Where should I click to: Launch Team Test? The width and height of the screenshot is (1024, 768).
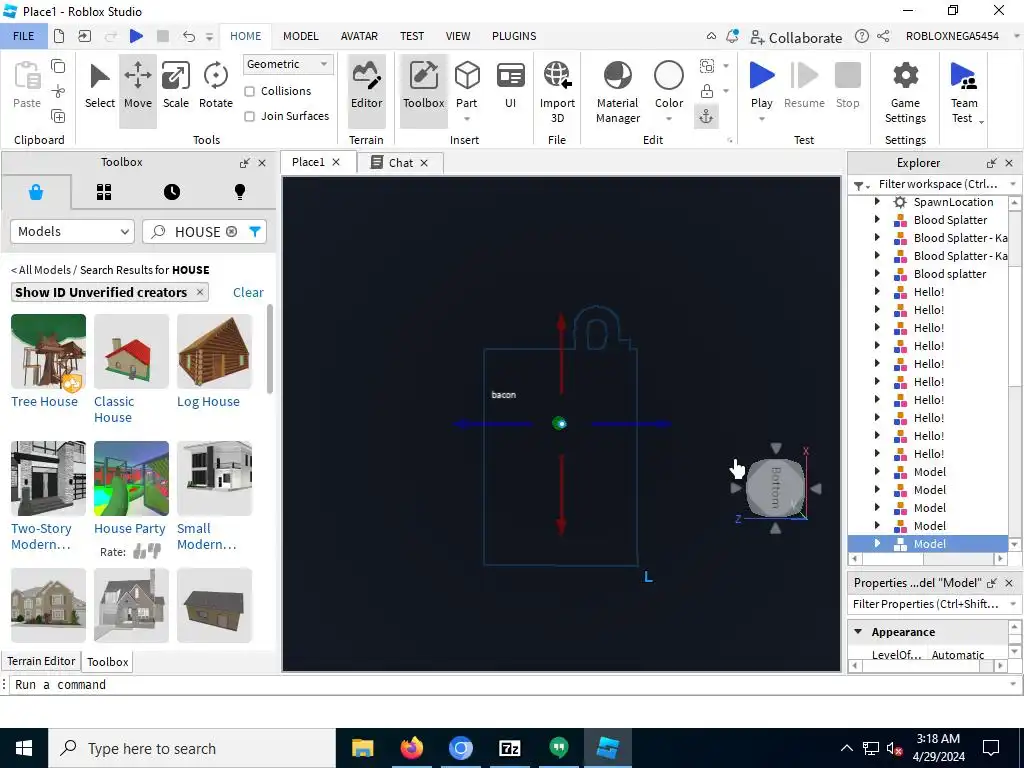964,92
